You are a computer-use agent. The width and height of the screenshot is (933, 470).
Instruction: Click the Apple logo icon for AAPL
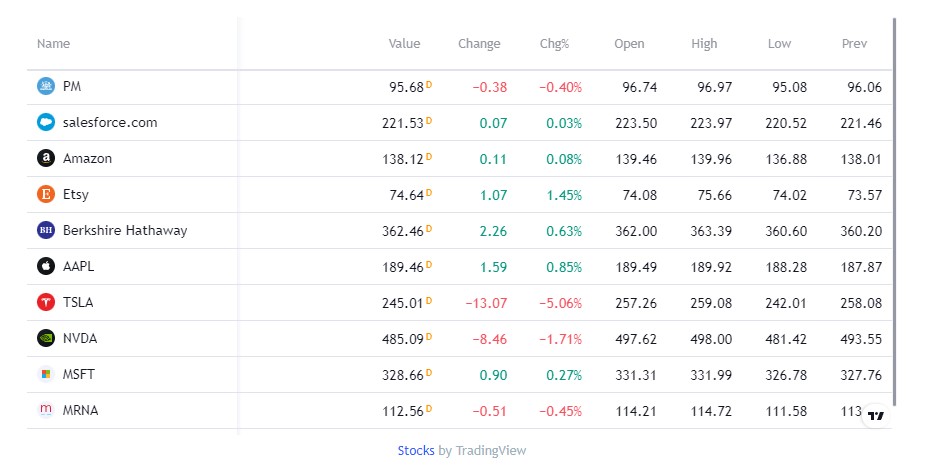tap(46, 266)
